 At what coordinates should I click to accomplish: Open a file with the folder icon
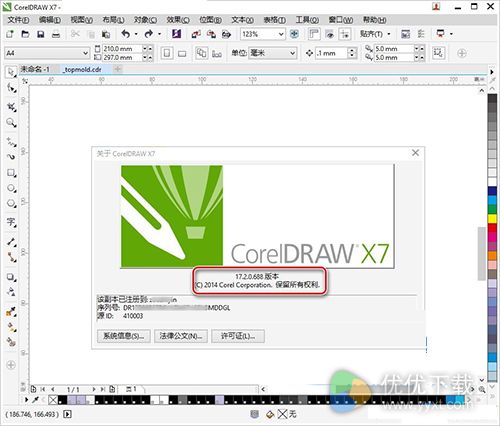pos(25,34)
